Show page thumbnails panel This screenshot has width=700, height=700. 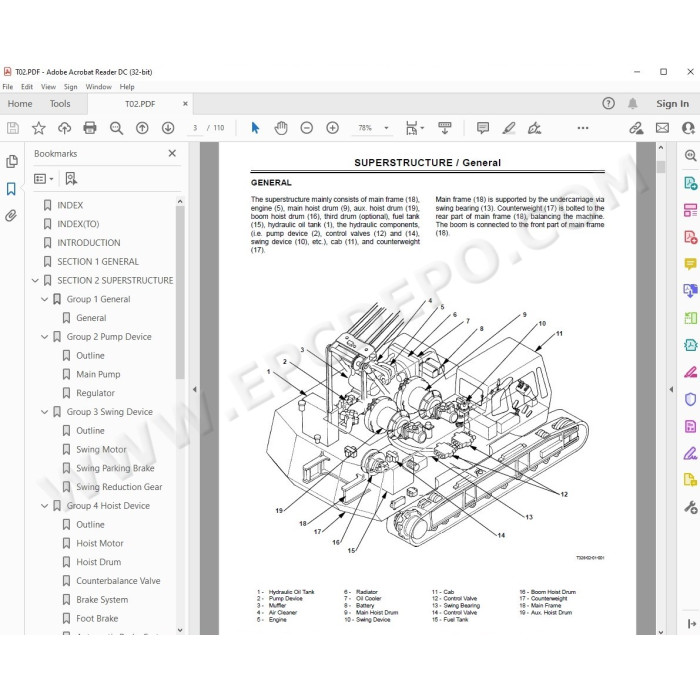click(12, 161)
